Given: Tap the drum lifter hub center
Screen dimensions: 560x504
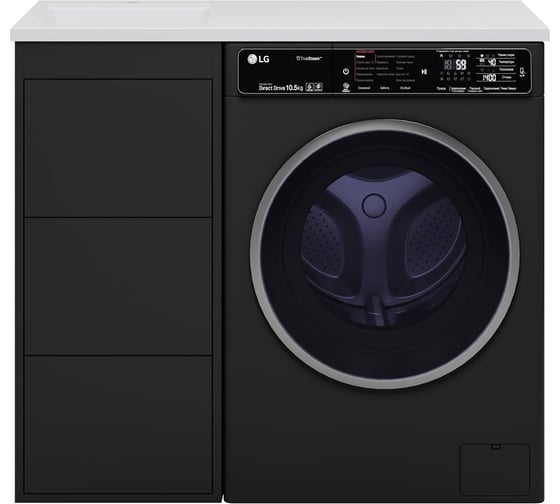Looking at the screenshot, I should point(374,205).
